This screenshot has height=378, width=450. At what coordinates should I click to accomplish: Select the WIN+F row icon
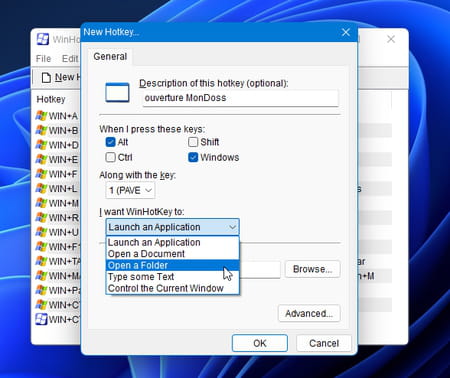pyautogui.click(x=41, y=174)
